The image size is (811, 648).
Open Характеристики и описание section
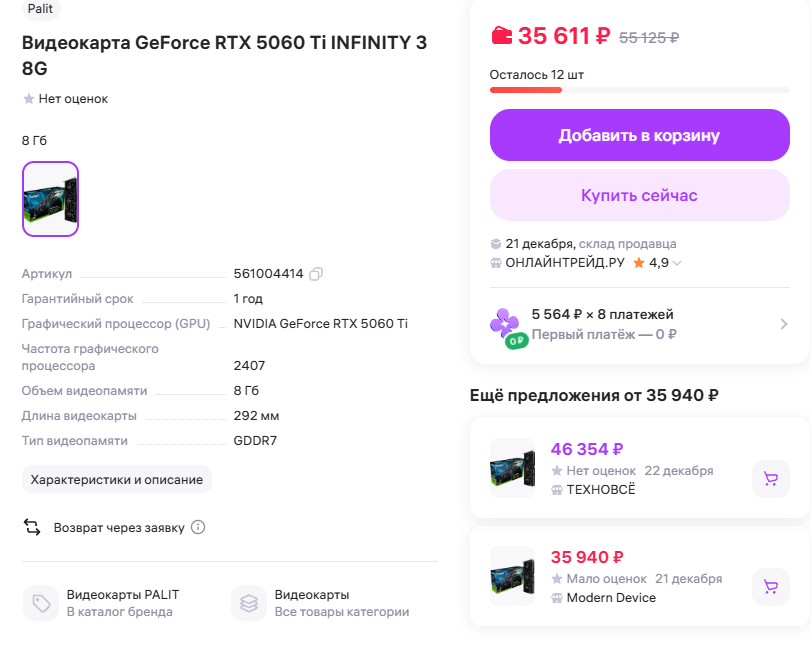(x=117, y=480)
